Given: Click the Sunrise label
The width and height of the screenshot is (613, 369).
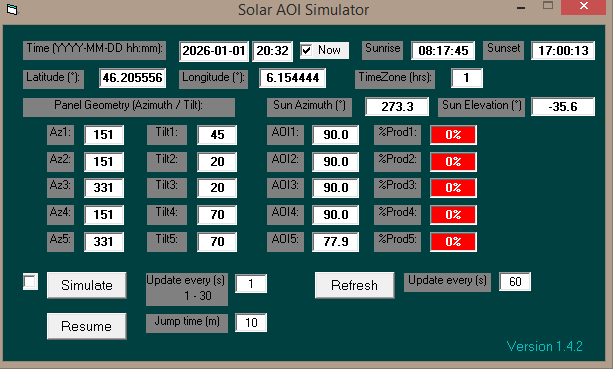Looking at the screenshot, I should (x=382, y=50).
